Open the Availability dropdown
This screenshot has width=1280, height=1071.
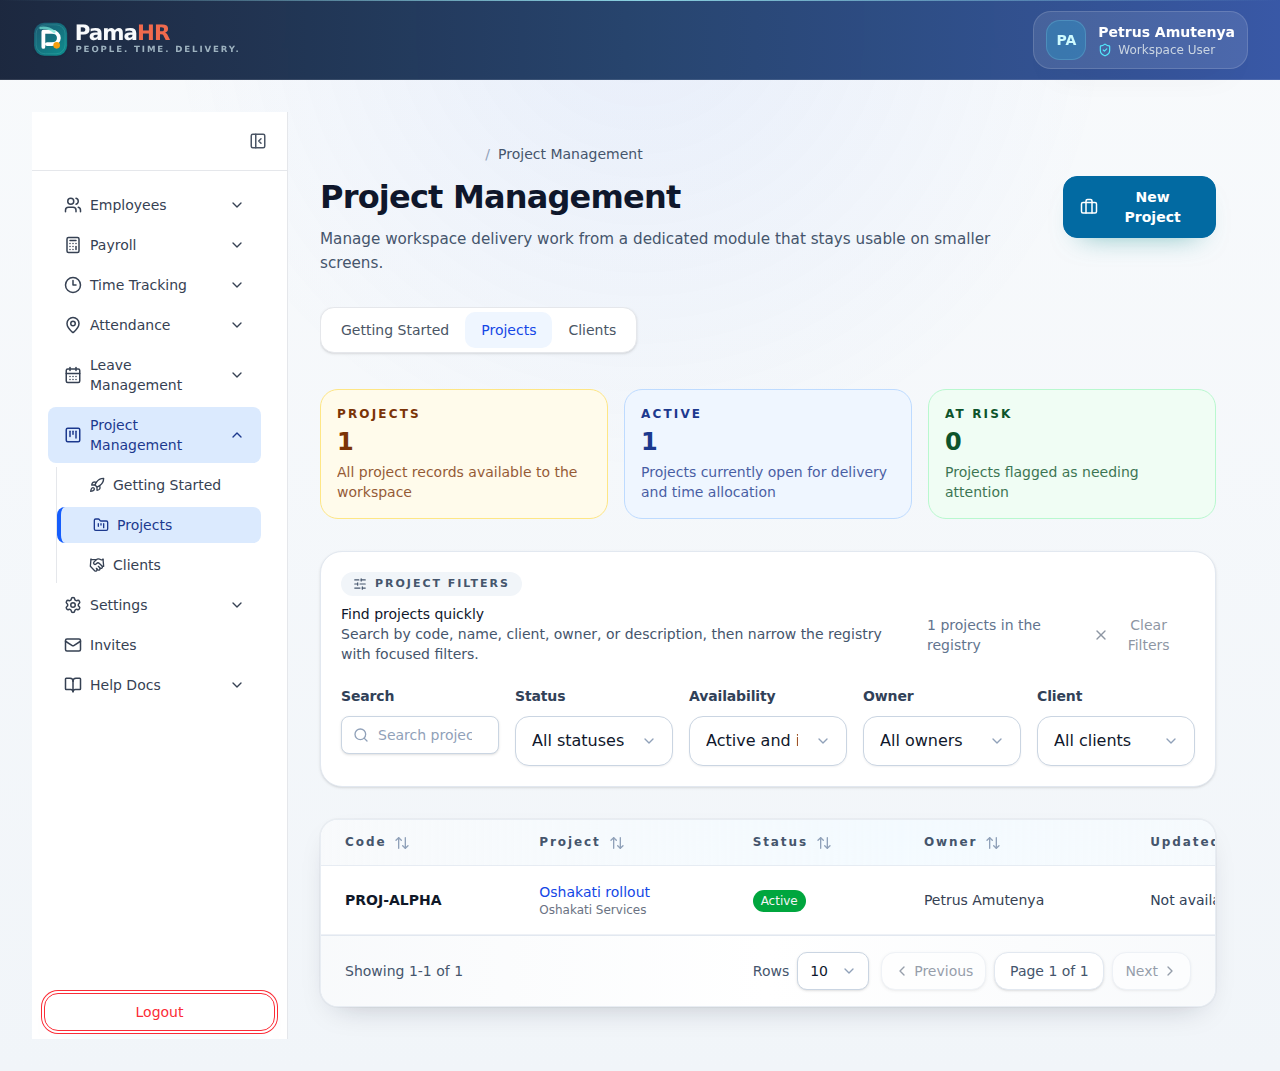click(768, 741)
